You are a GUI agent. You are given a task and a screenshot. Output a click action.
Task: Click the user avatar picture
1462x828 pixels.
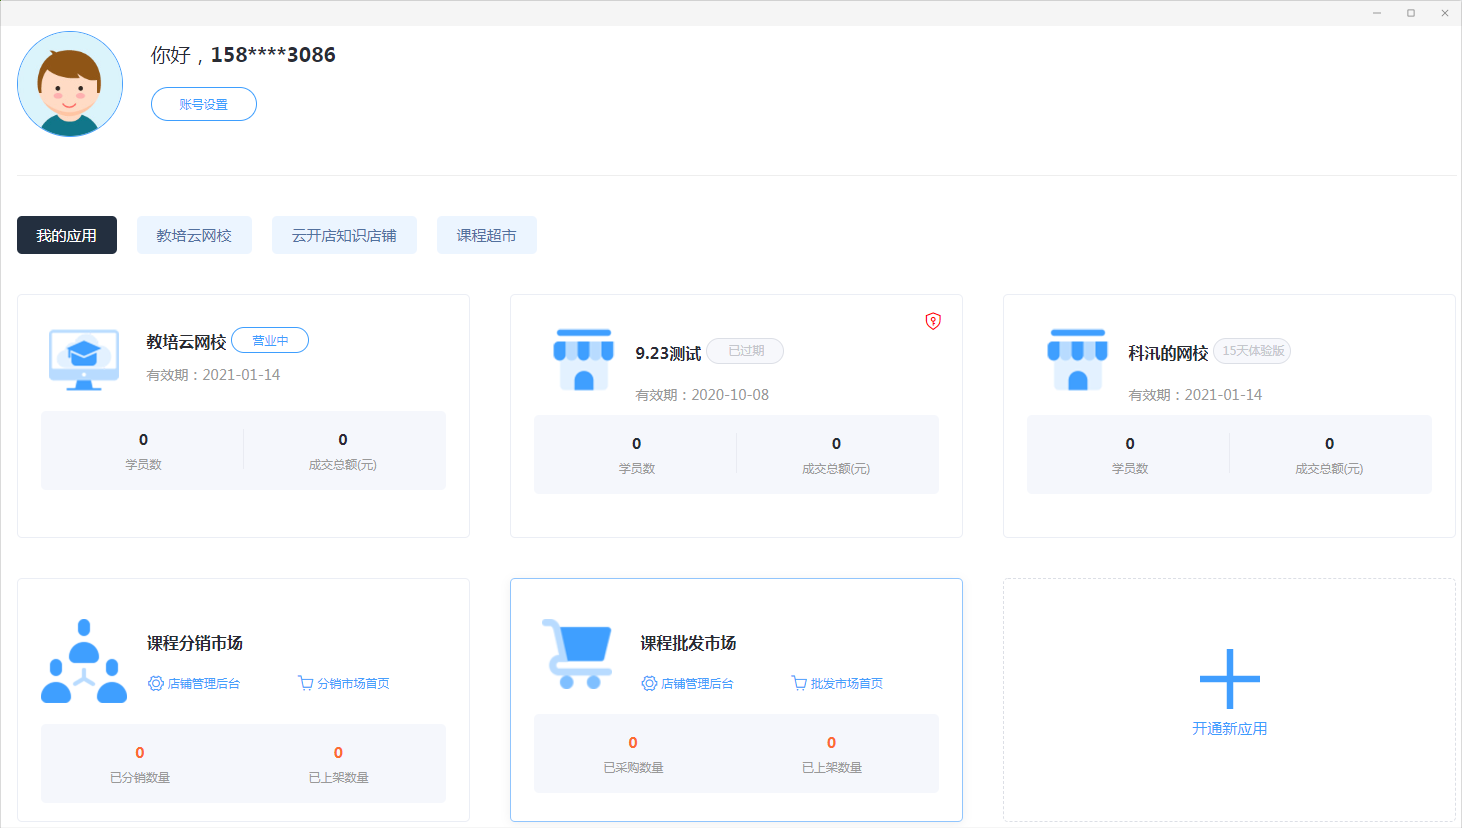(x=70, y=84)
